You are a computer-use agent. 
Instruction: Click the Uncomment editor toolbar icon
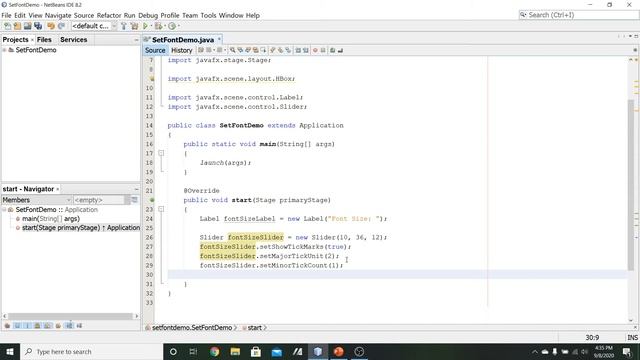point(340,50)
